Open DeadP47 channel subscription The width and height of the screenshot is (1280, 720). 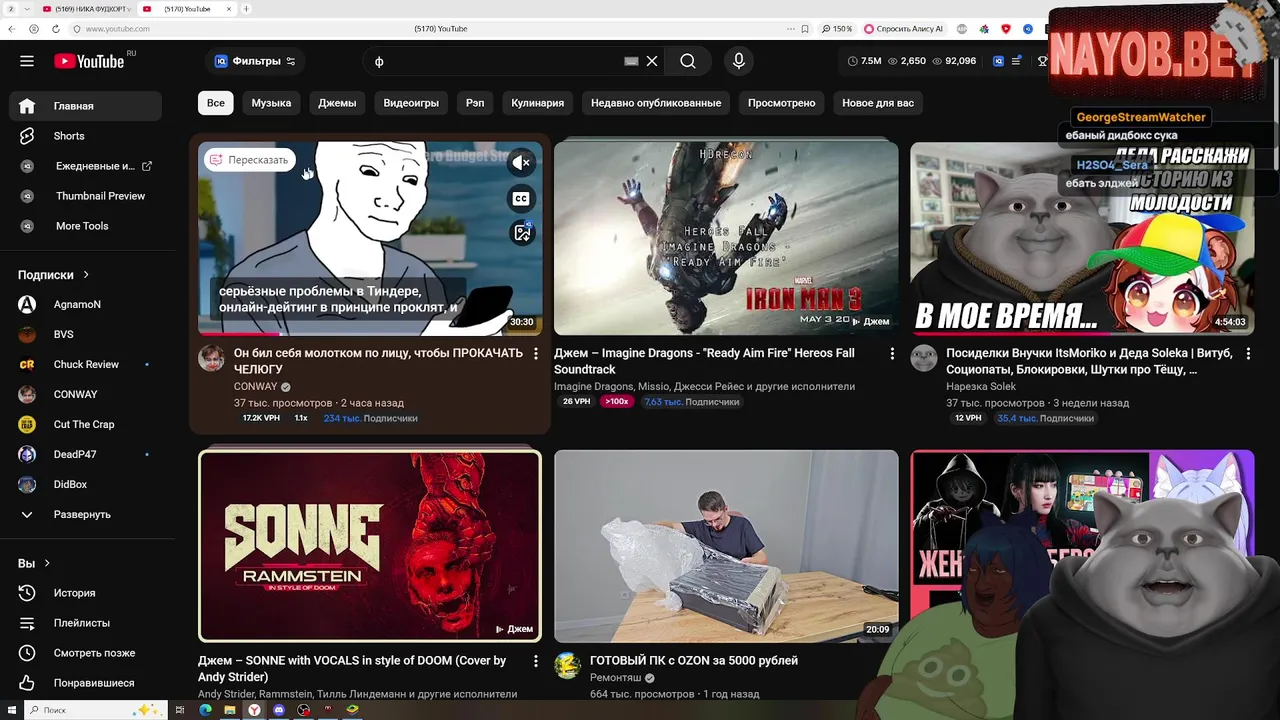[85, 454]
